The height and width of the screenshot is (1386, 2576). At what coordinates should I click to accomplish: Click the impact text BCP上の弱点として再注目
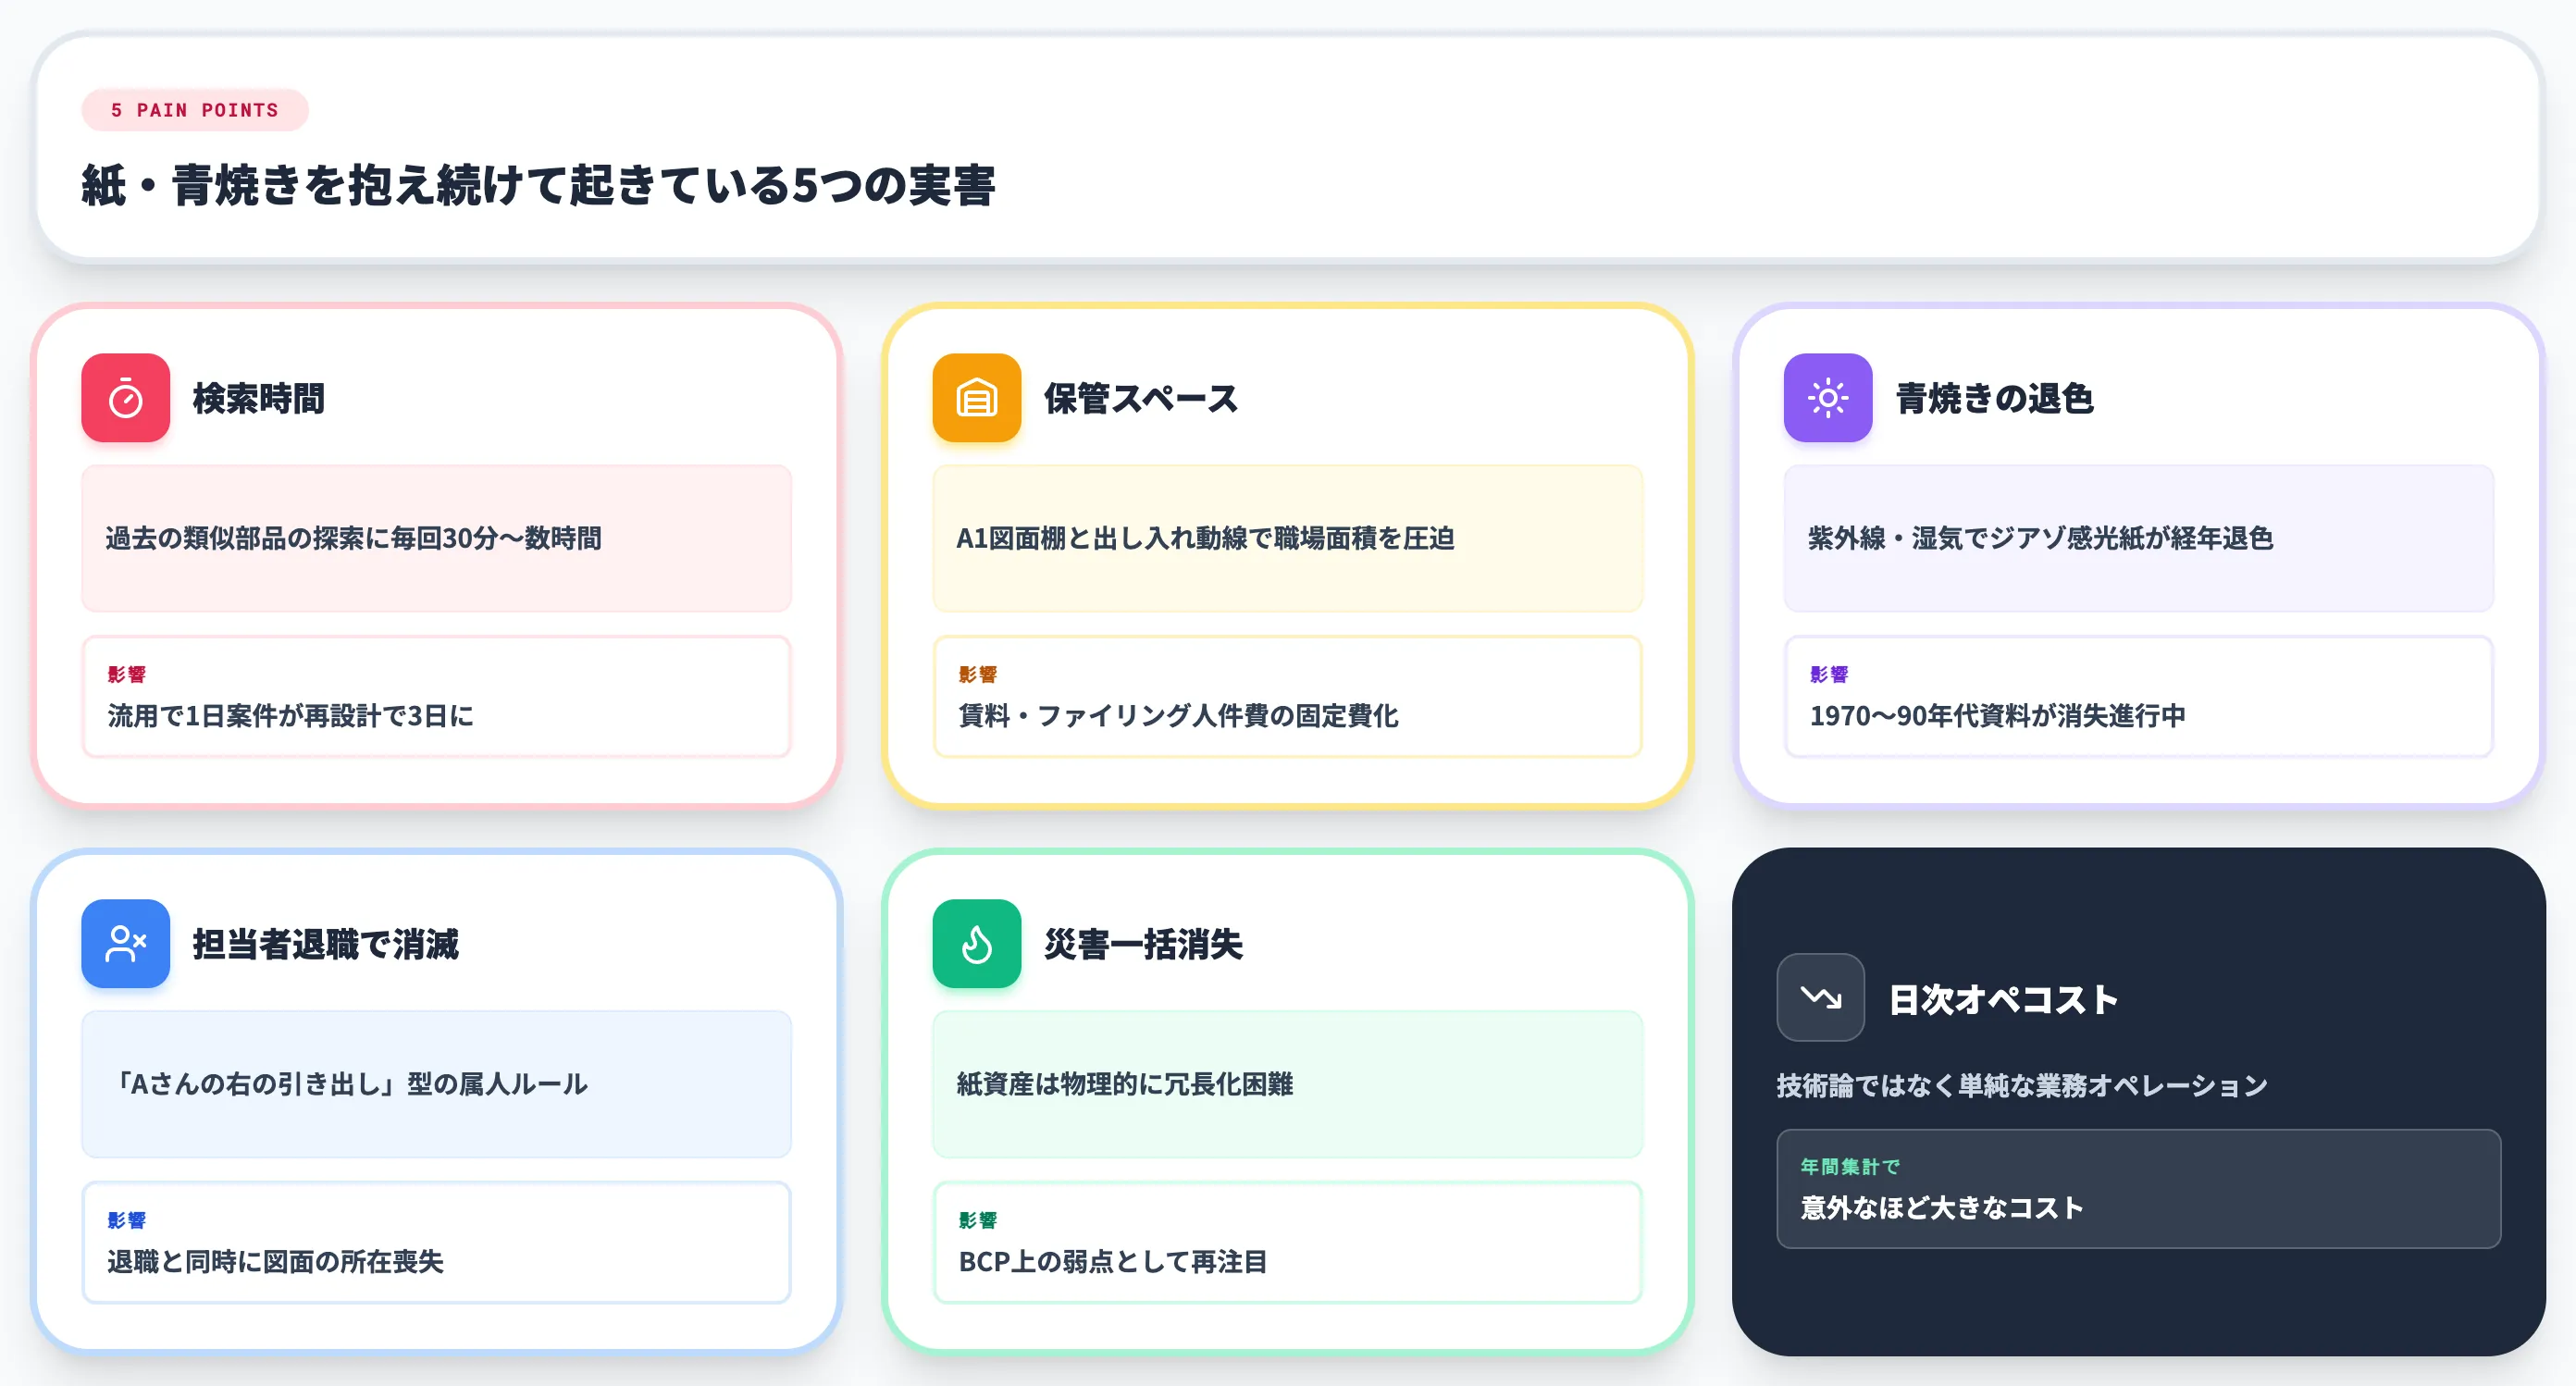(x=1113, y=1262)
